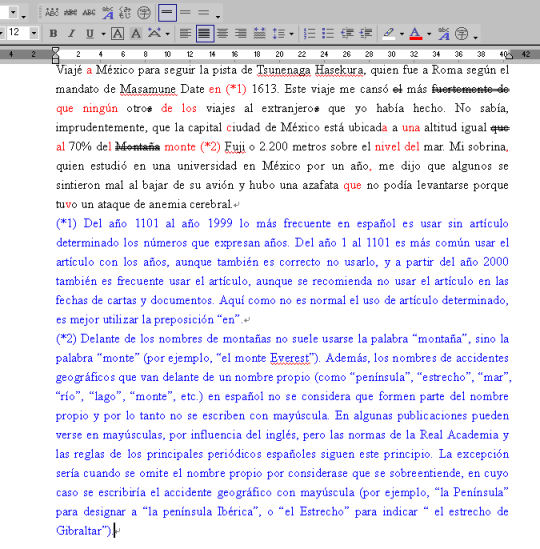Align text to the left
The height and width of the screenshot is (549, 540).
[186, 34]
